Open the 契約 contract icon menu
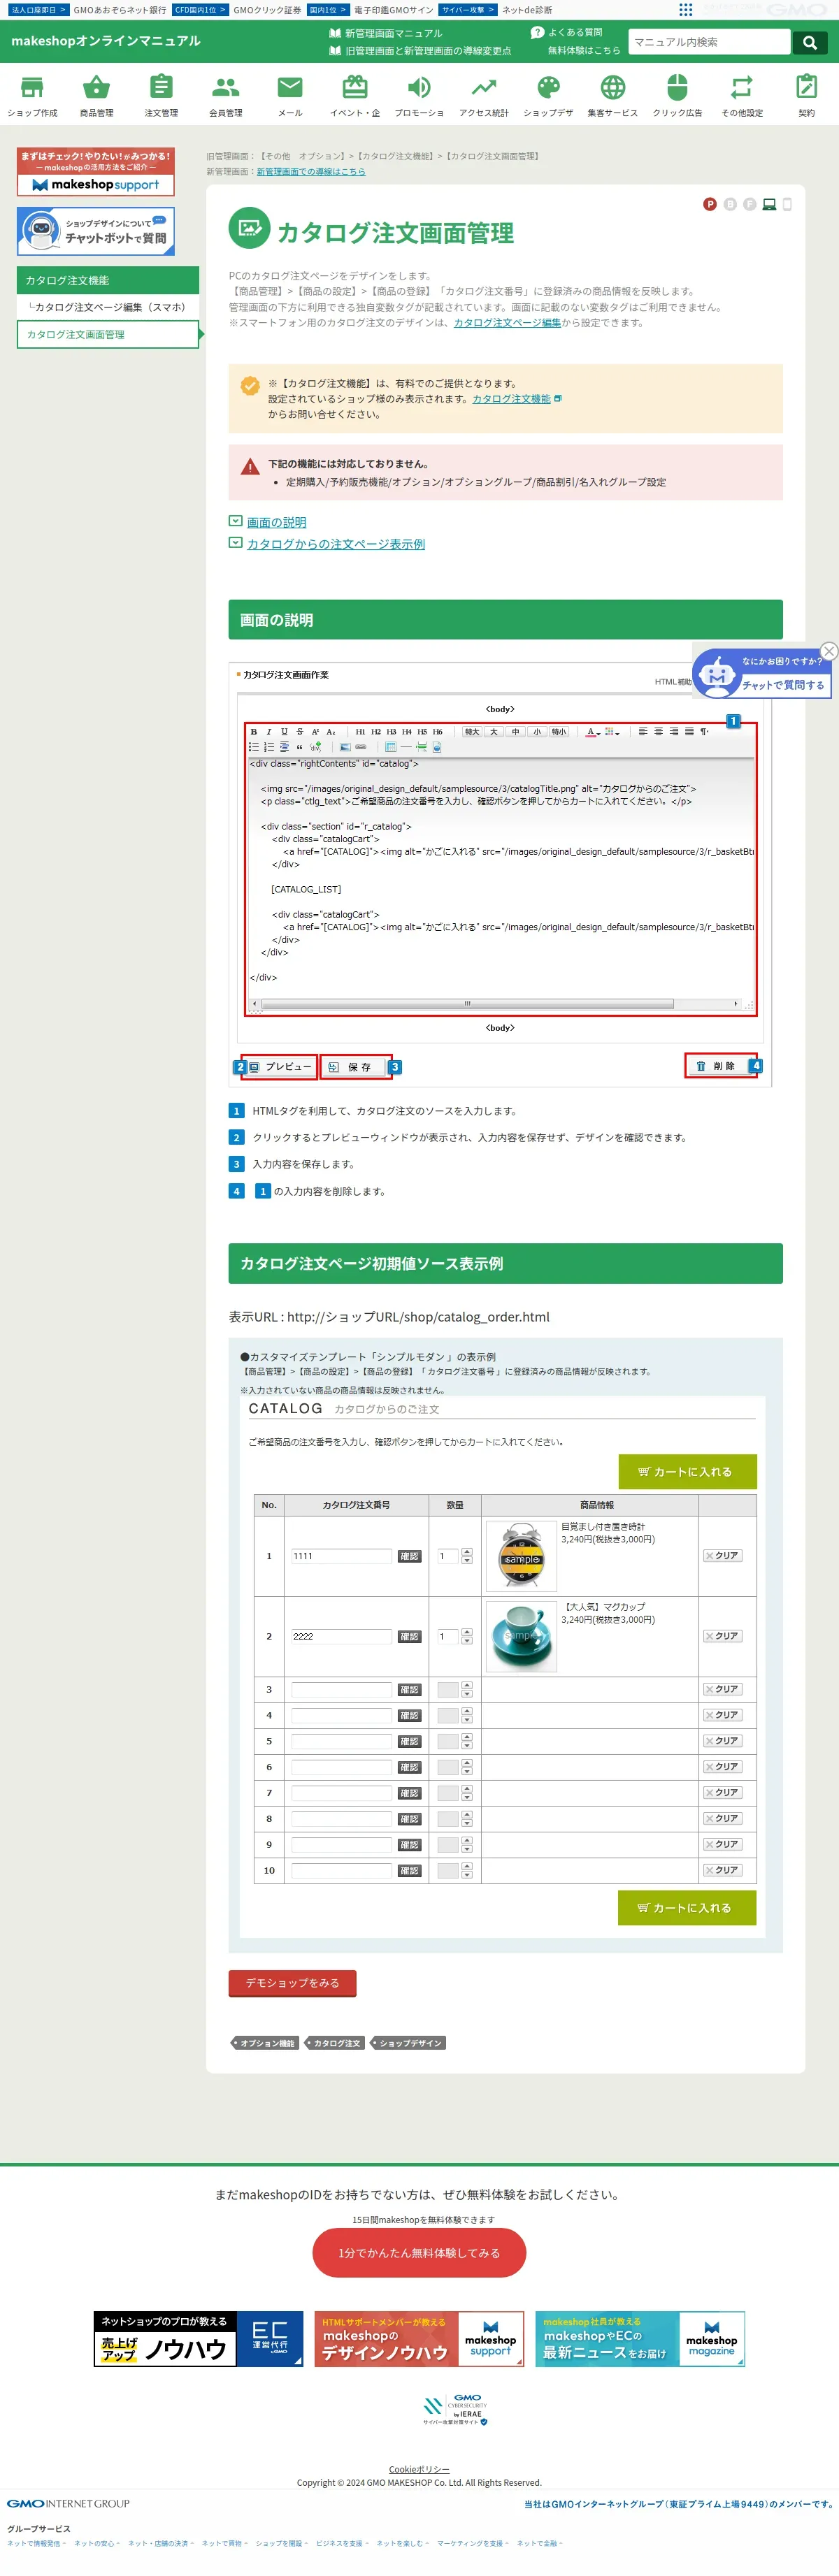Image resolution: width=839 pixels, height=2576 pixels. (806, 96)
